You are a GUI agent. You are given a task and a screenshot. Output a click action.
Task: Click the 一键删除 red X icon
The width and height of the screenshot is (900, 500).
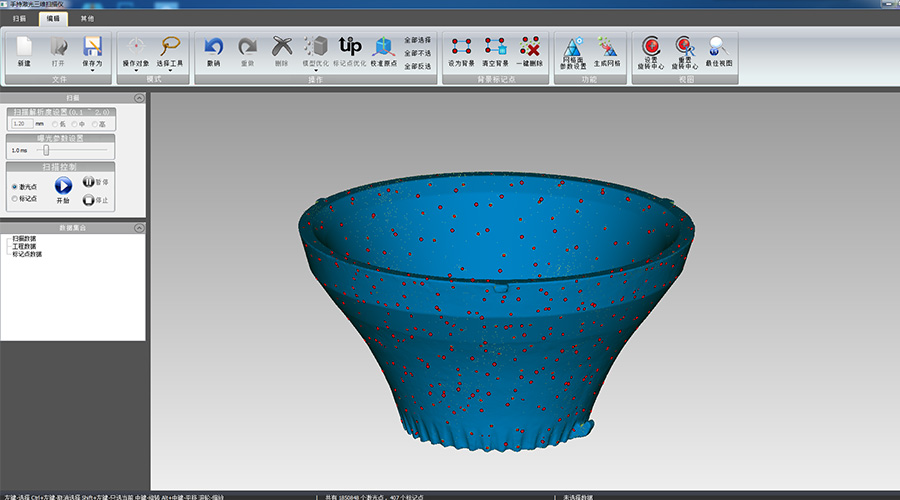(530, 47)
